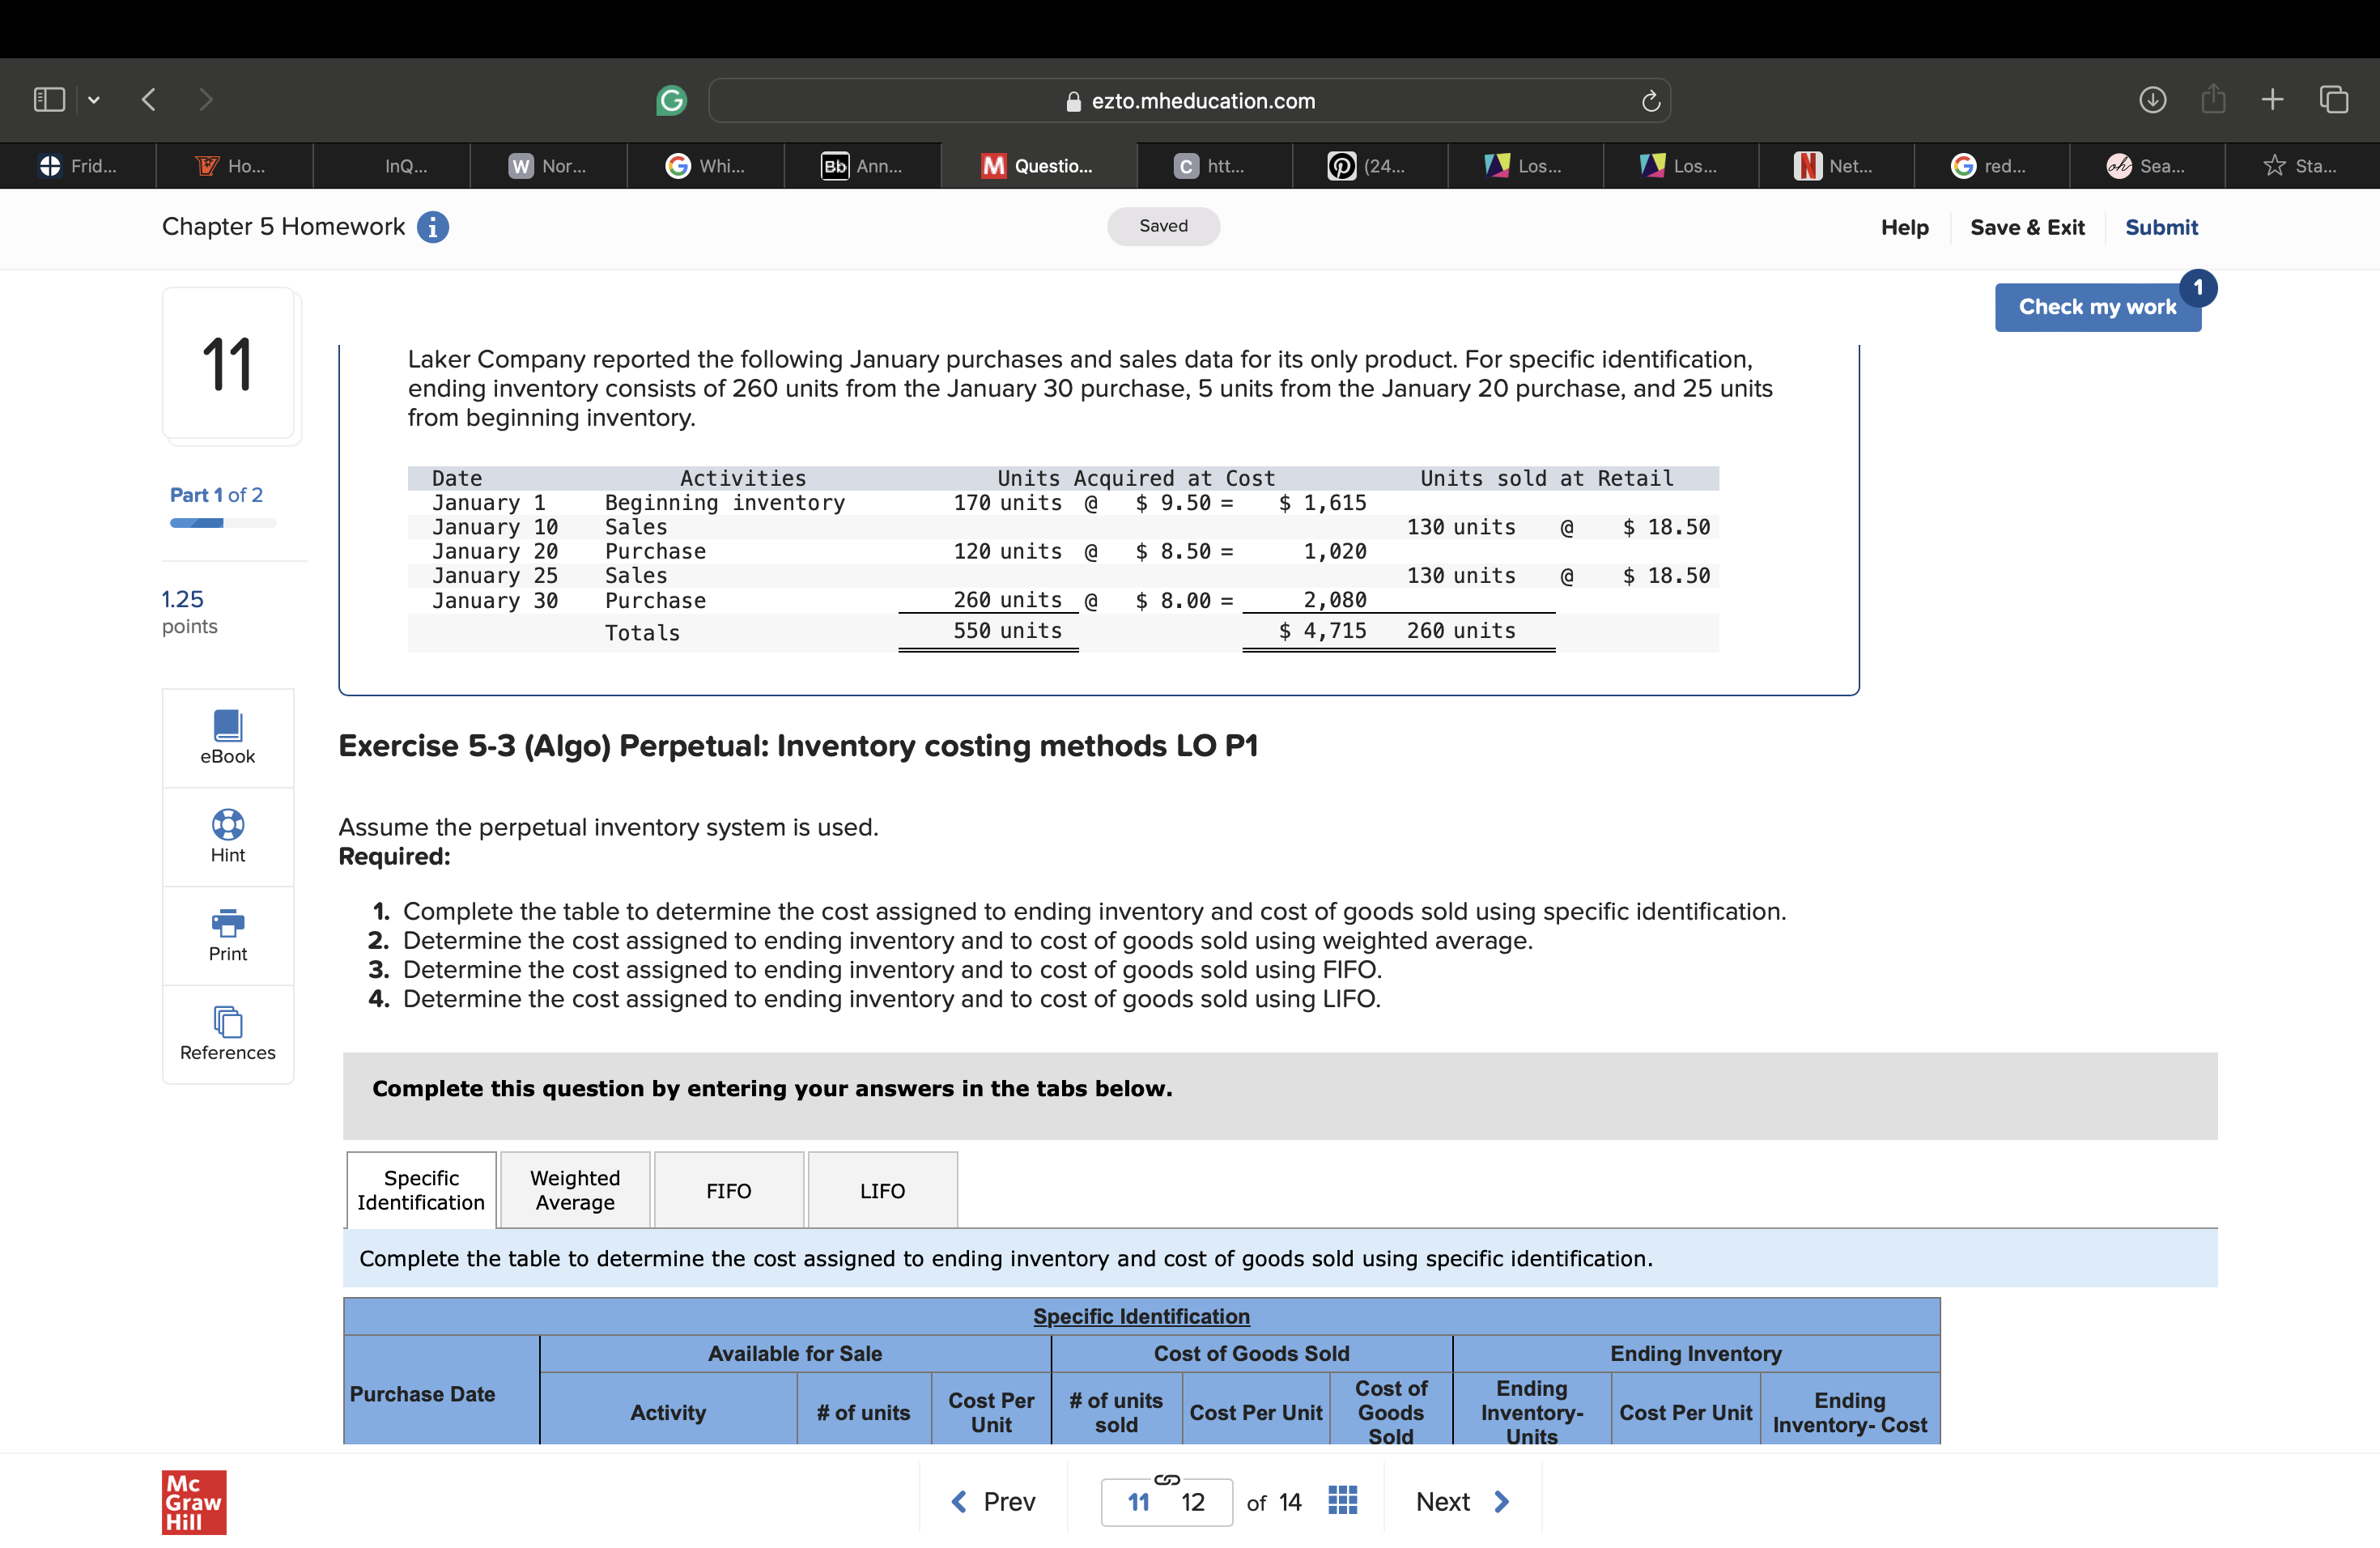
Task: Click Next to advance to question 12
Action: click(1459, 1500)
